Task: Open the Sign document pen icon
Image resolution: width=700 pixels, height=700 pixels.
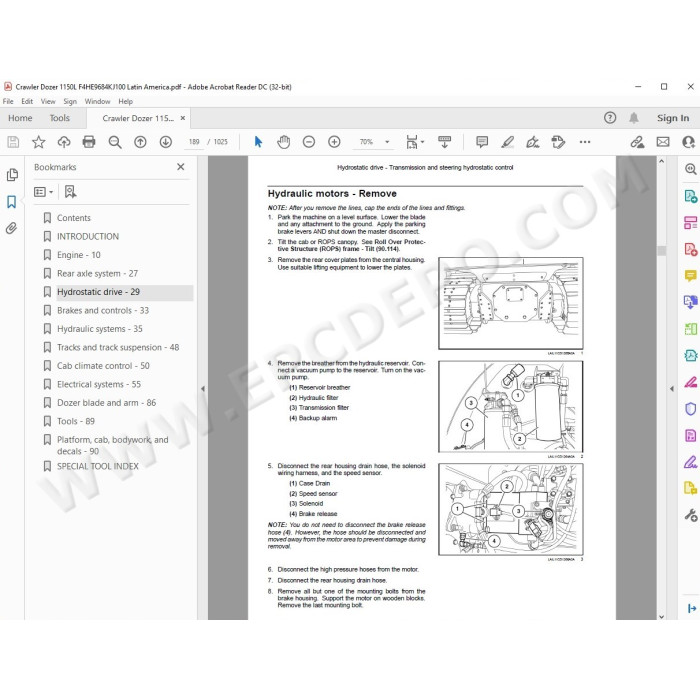Action: point(533,142)
